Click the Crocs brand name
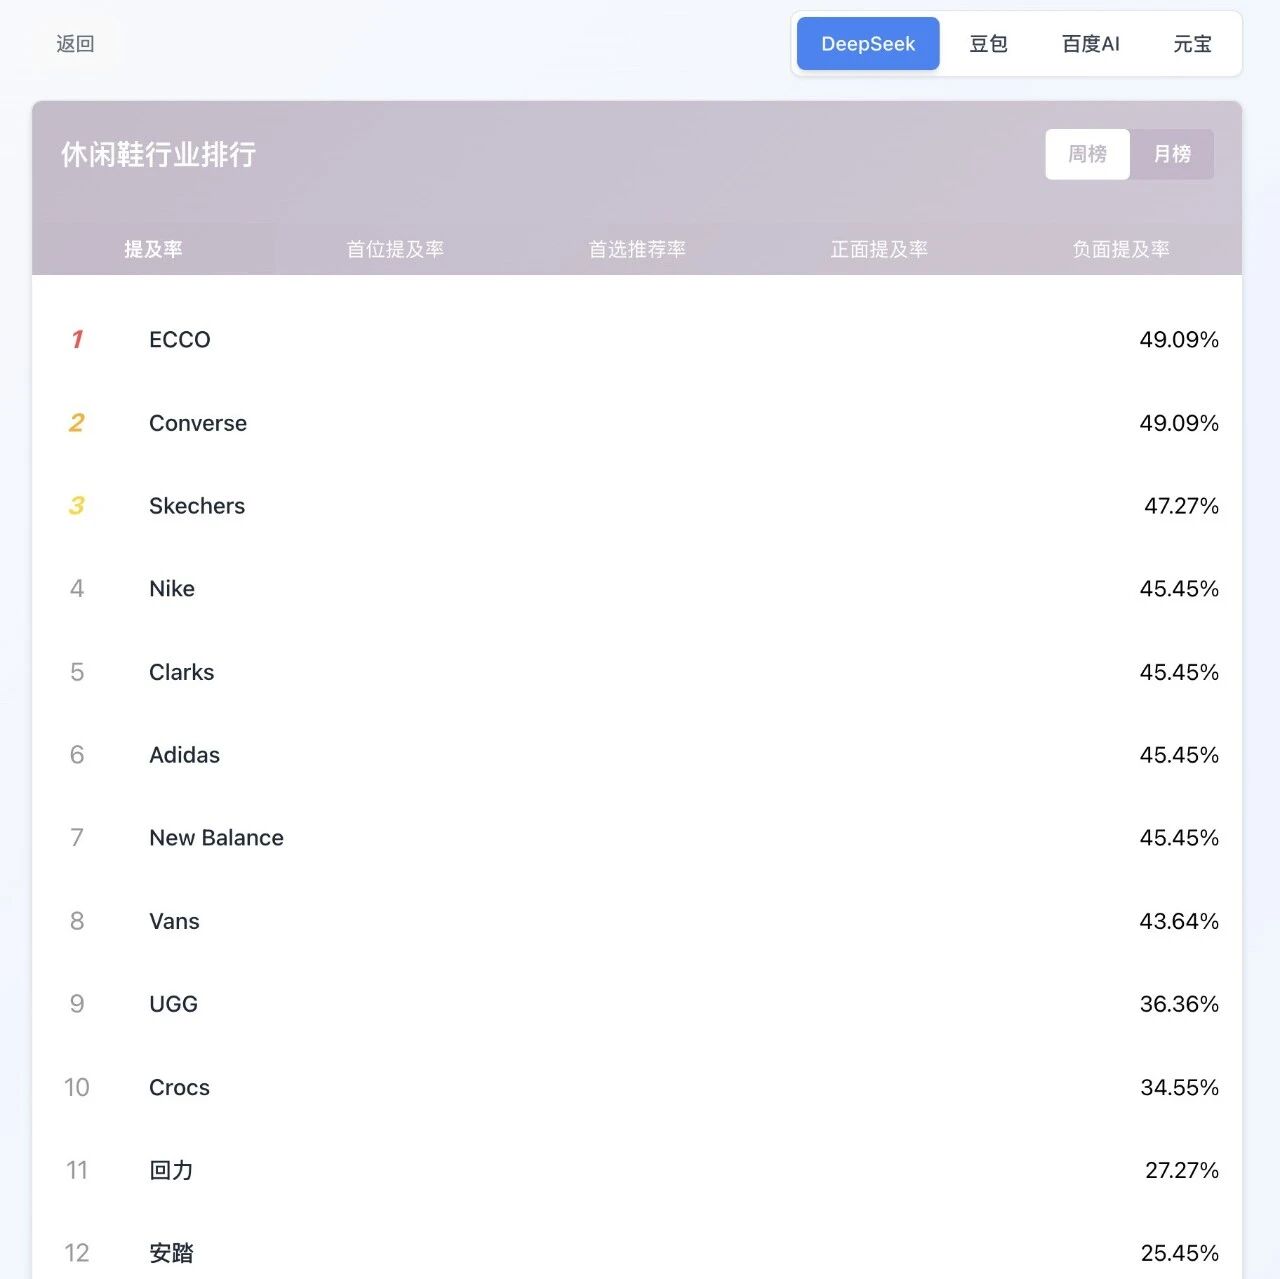The width and height of the screenshot is (1280, 1279). pos(180,1087)
